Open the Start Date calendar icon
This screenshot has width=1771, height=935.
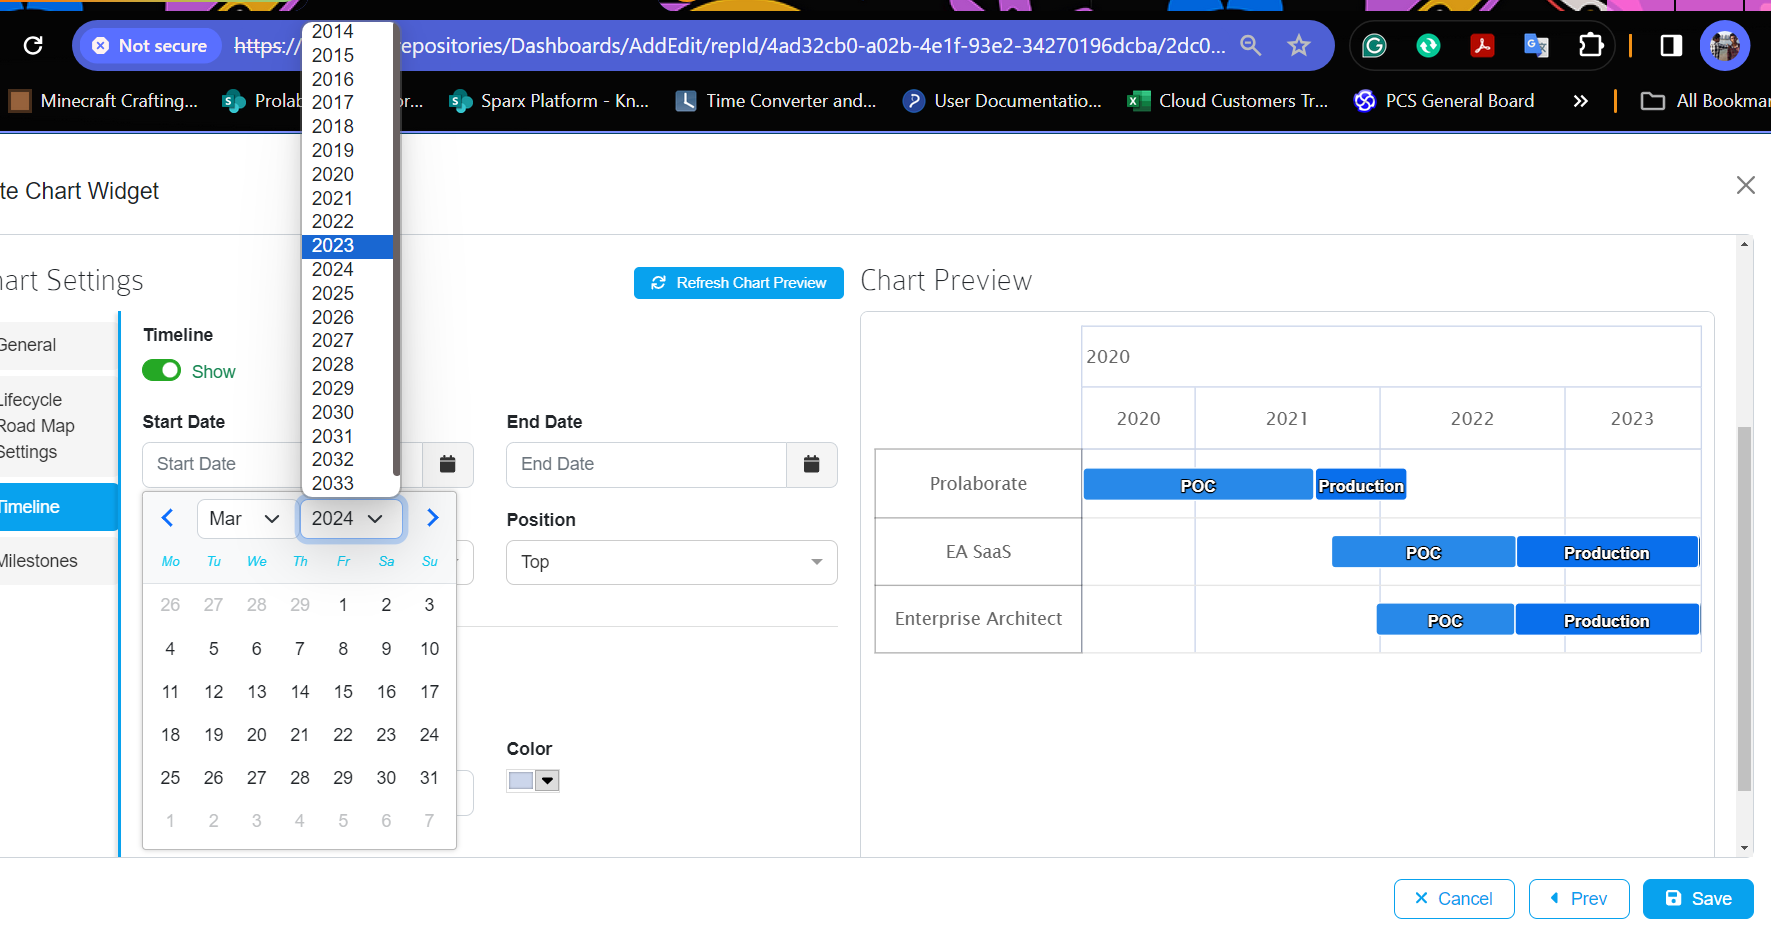pos(448,464)
